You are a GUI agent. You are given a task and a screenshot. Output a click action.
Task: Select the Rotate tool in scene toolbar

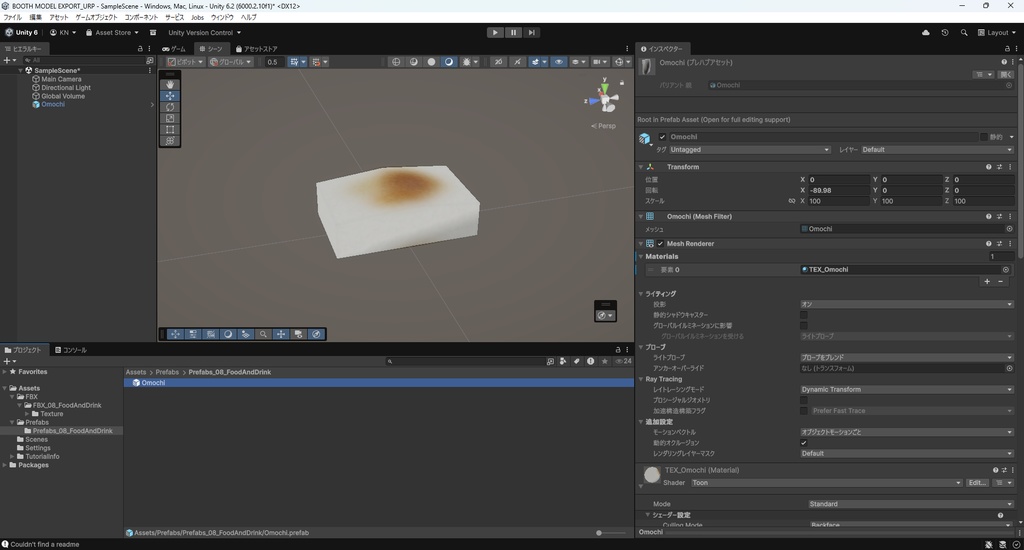(x=170, y=107)
